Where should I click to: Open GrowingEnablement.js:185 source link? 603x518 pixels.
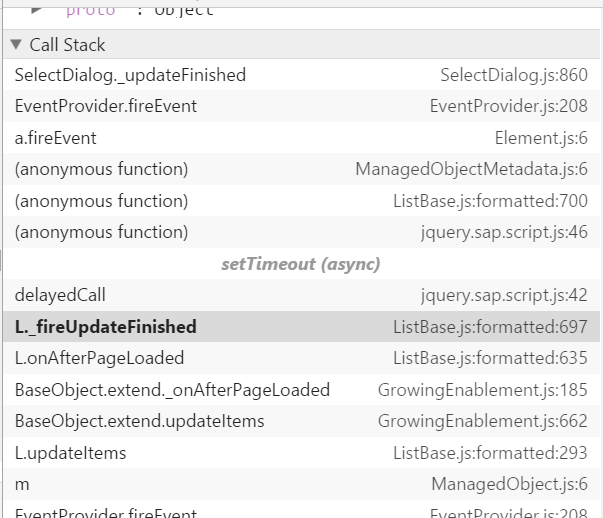tap(483, 390)
